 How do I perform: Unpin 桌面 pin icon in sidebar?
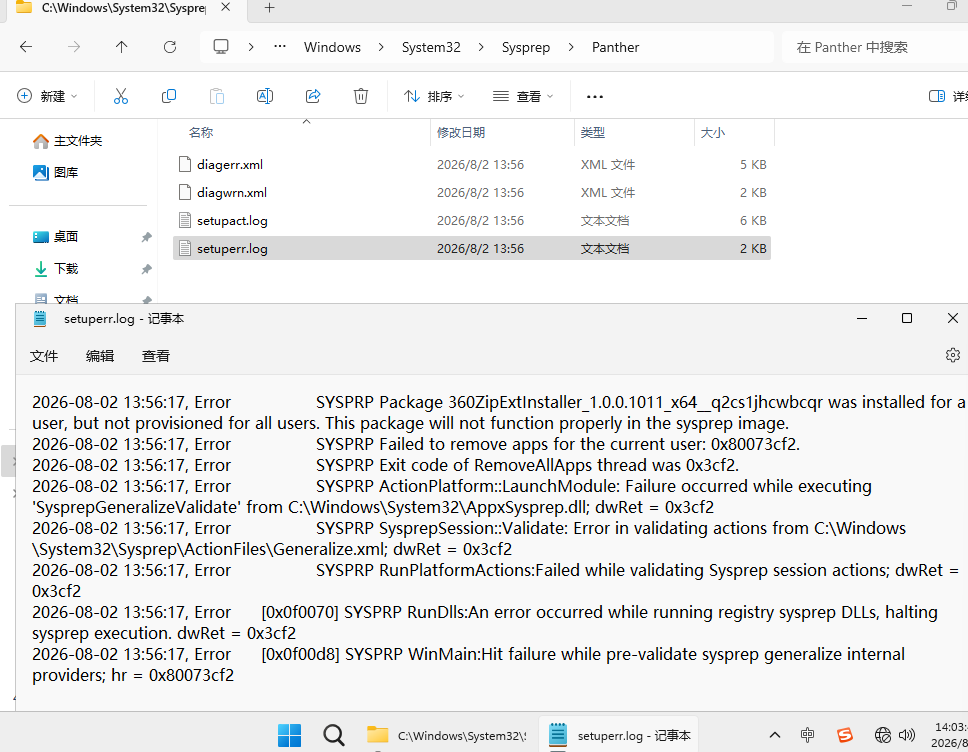[146, 237]
